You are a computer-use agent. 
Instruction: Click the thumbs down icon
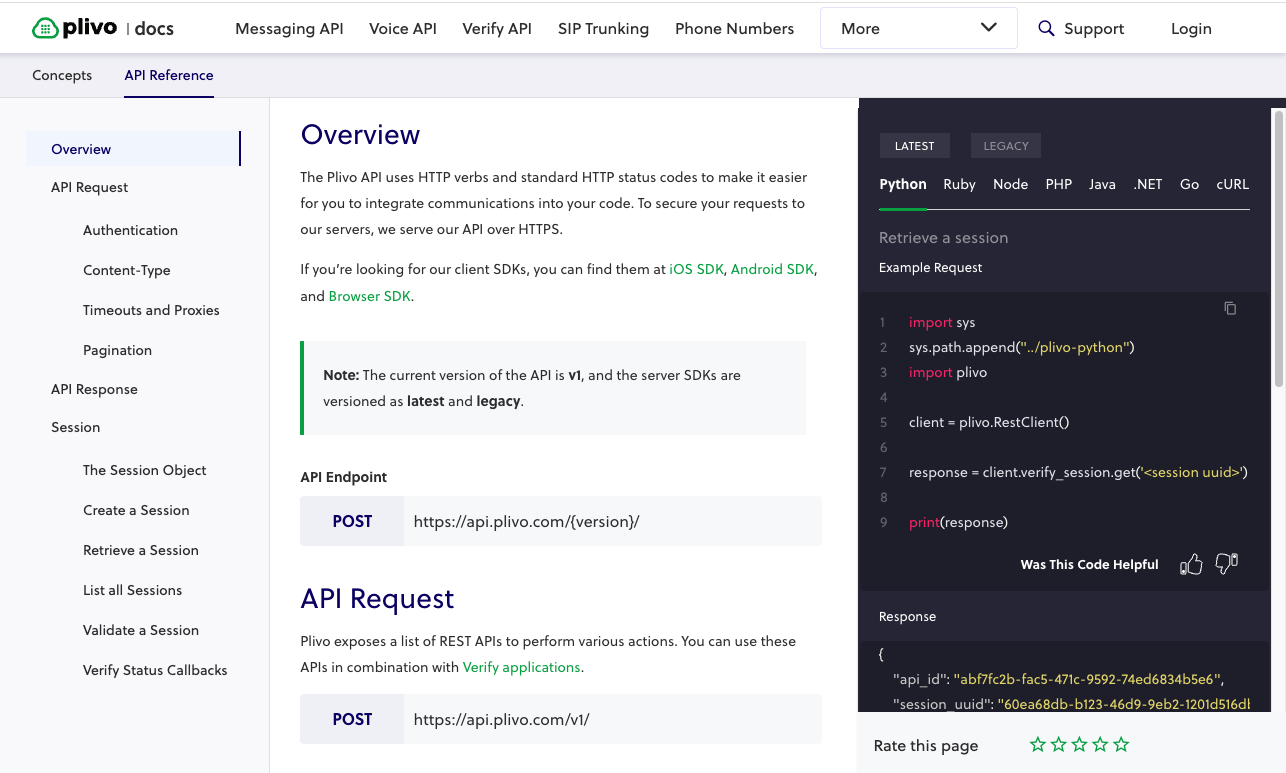1226,564
